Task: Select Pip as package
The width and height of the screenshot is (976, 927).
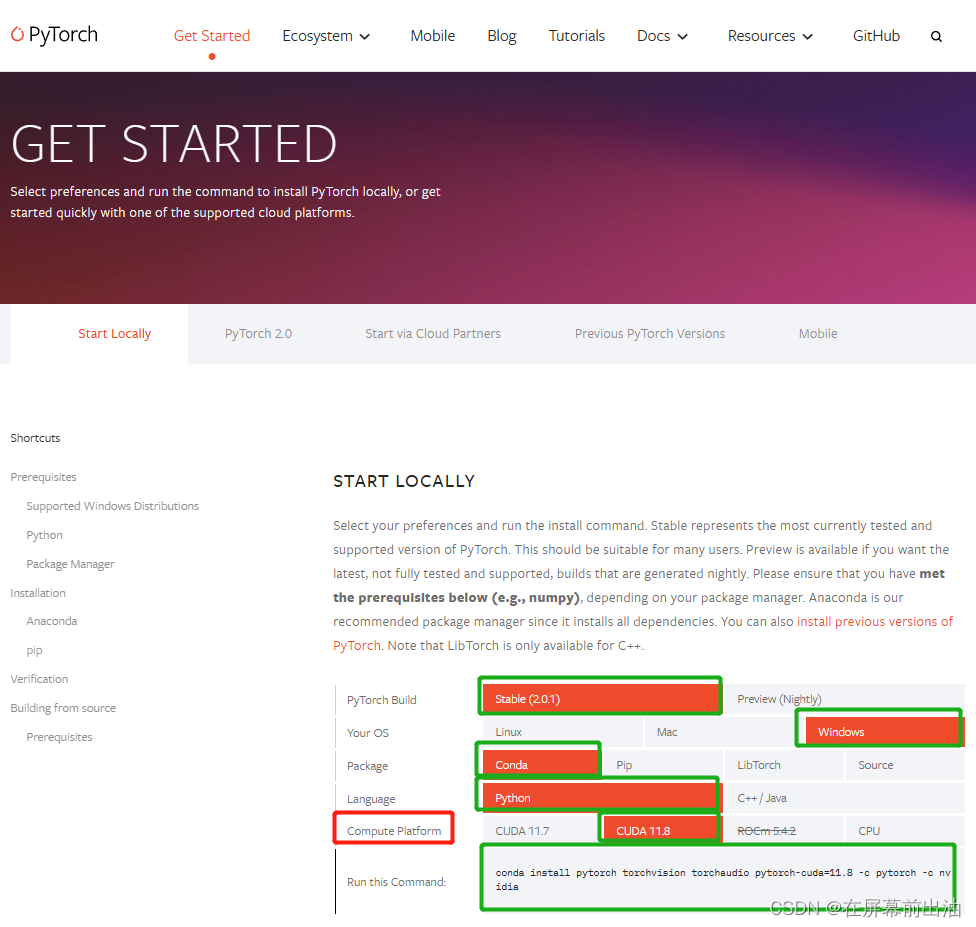Action: click(x=663, y=765)
